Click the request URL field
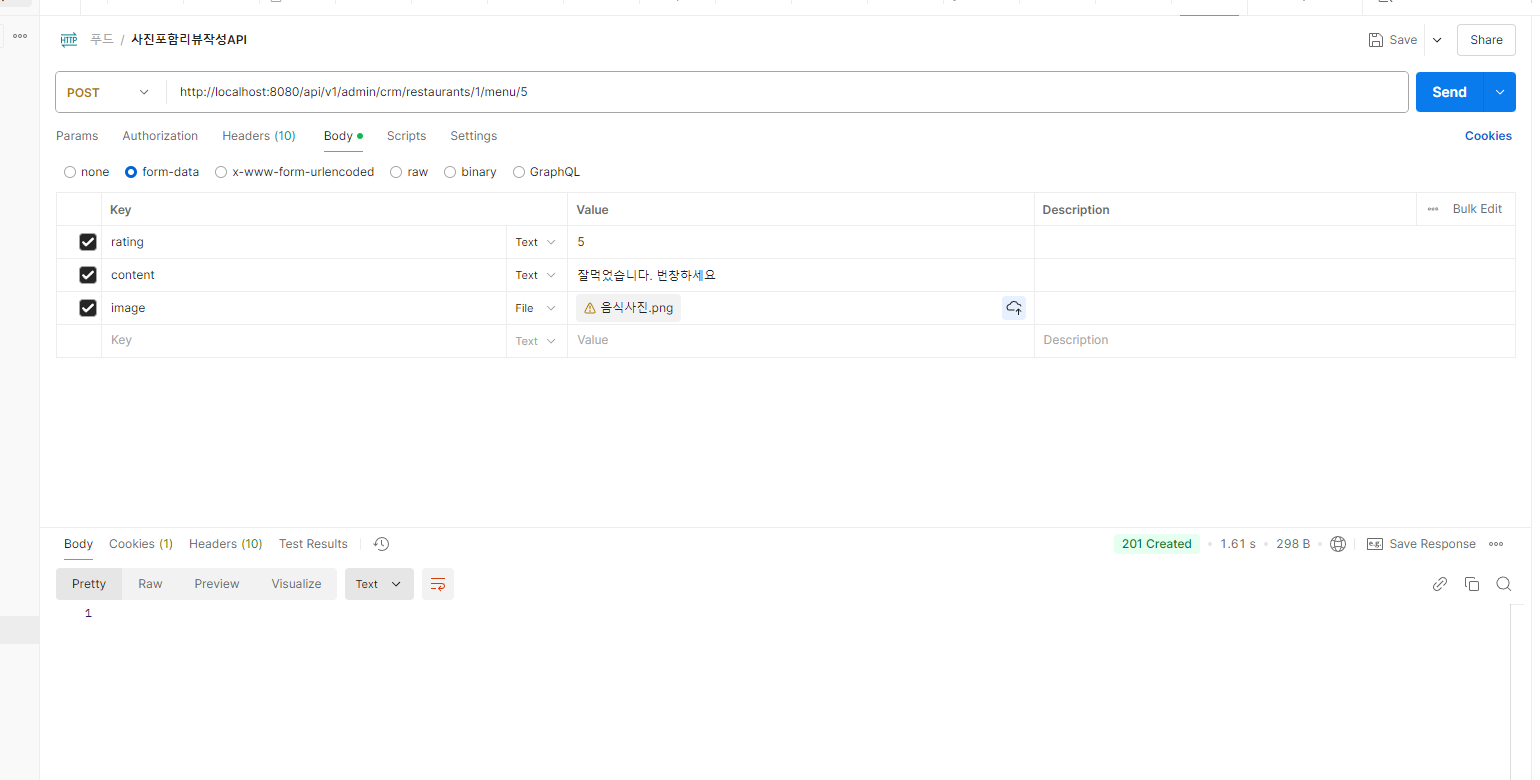This screenshot has height=780, width=1540. 788,92
